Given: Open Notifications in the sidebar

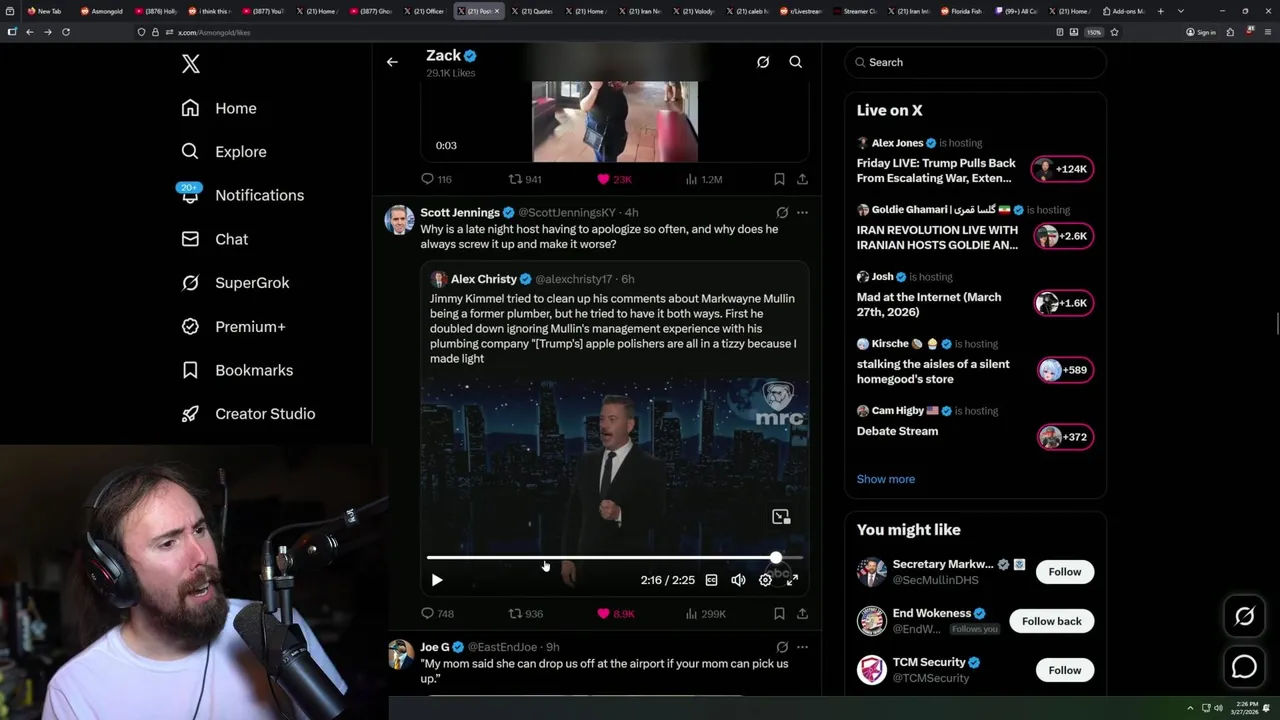Looking at the screenshot, I should 242,195.
